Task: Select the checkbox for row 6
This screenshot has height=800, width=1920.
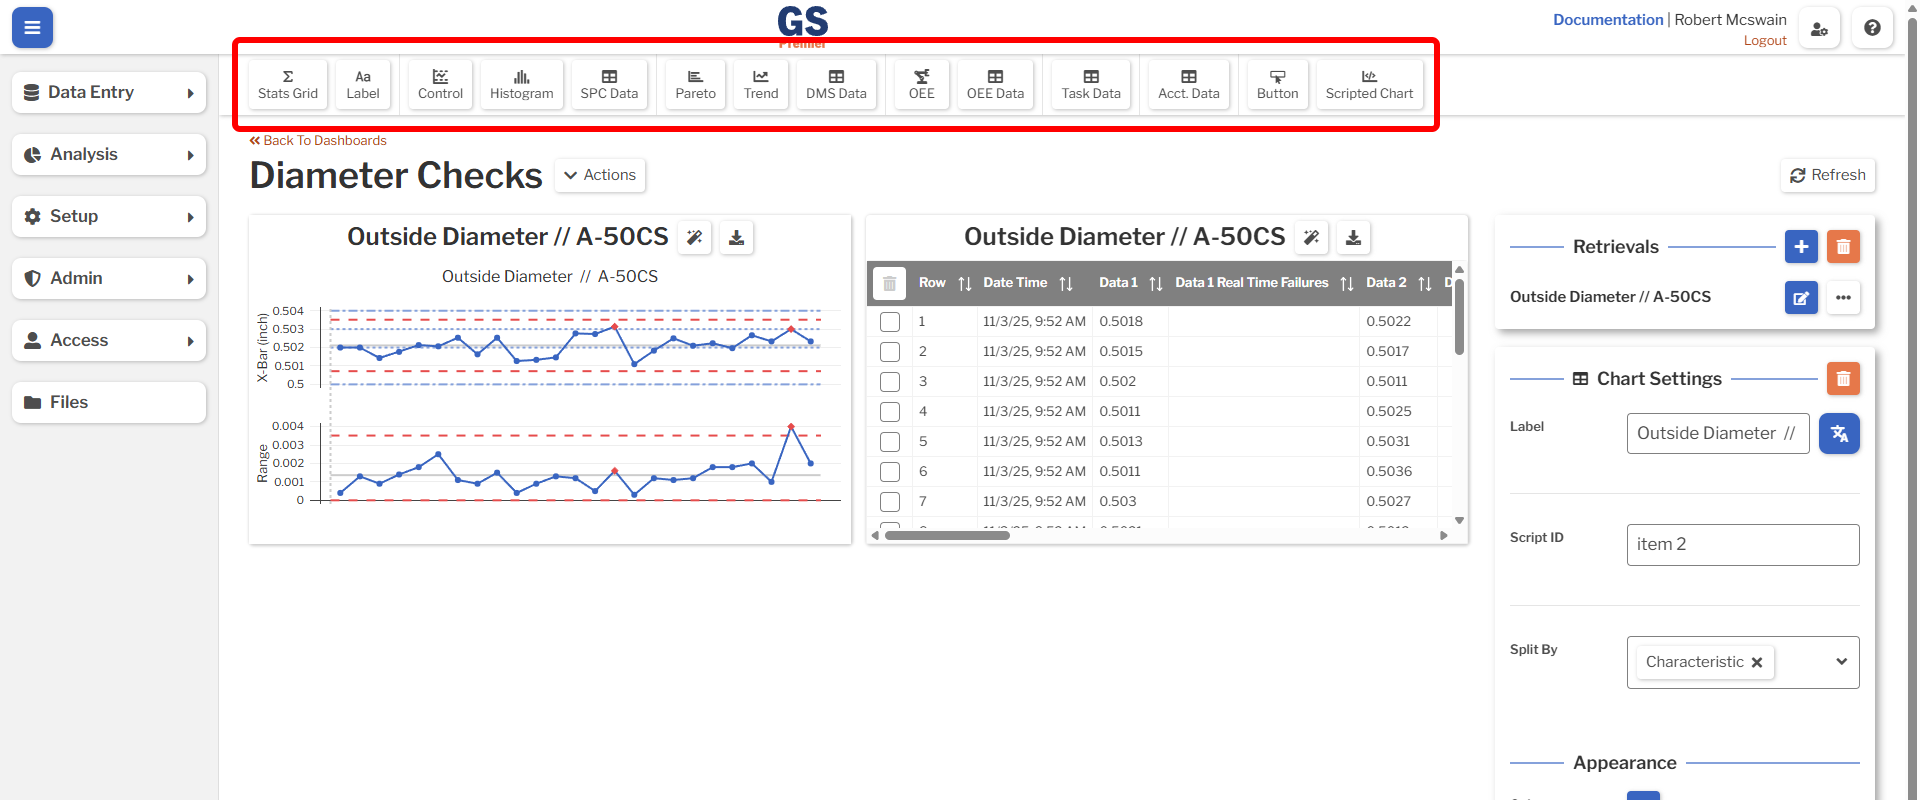Action: (x=890, y=472)
